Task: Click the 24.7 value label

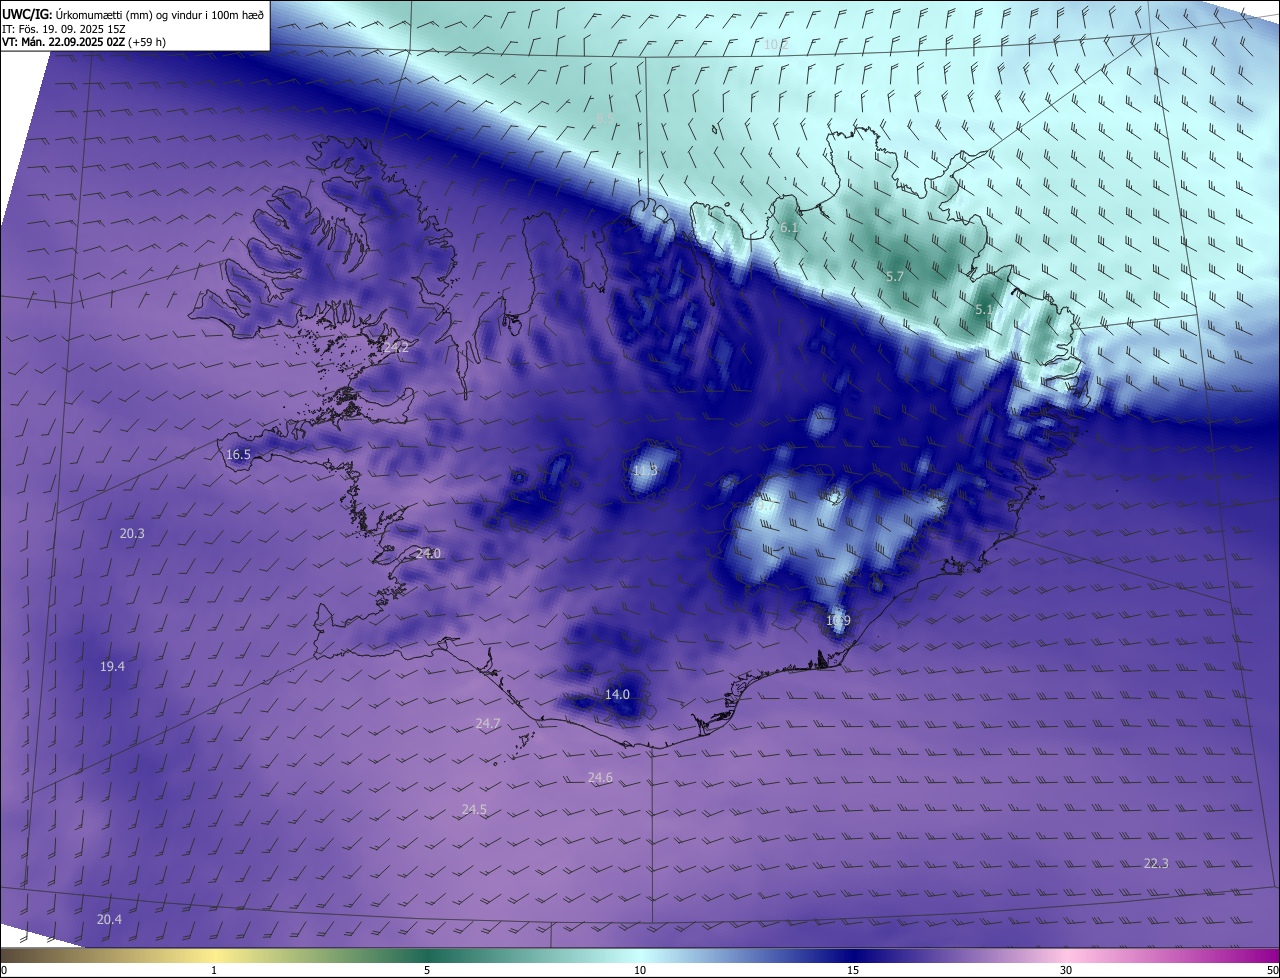Action: click(488, 723)
